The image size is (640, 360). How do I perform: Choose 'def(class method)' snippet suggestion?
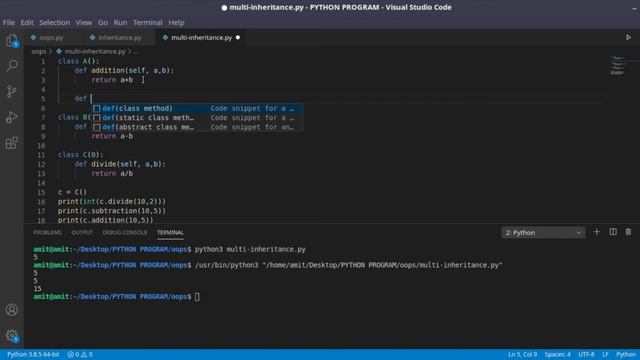197,108
